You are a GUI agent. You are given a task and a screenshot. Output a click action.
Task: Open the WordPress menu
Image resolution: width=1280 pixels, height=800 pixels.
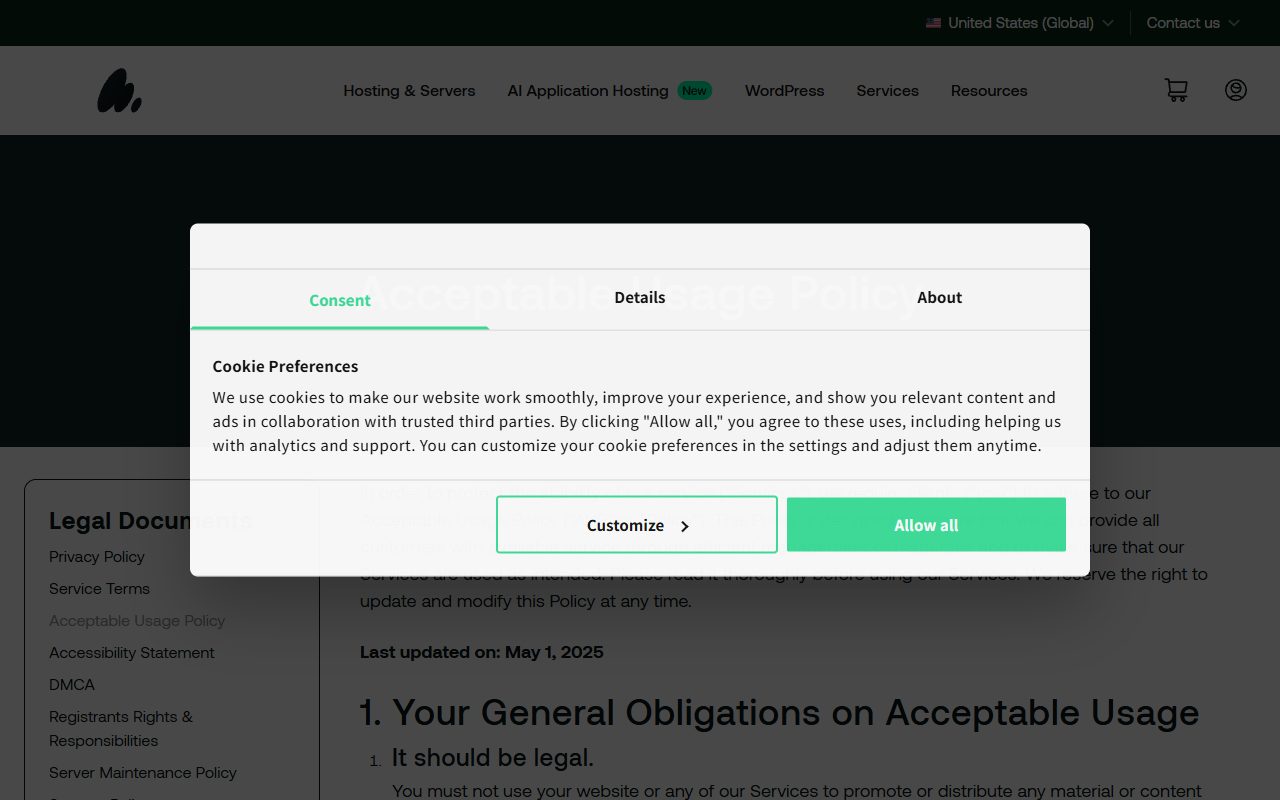pos(784,91)
